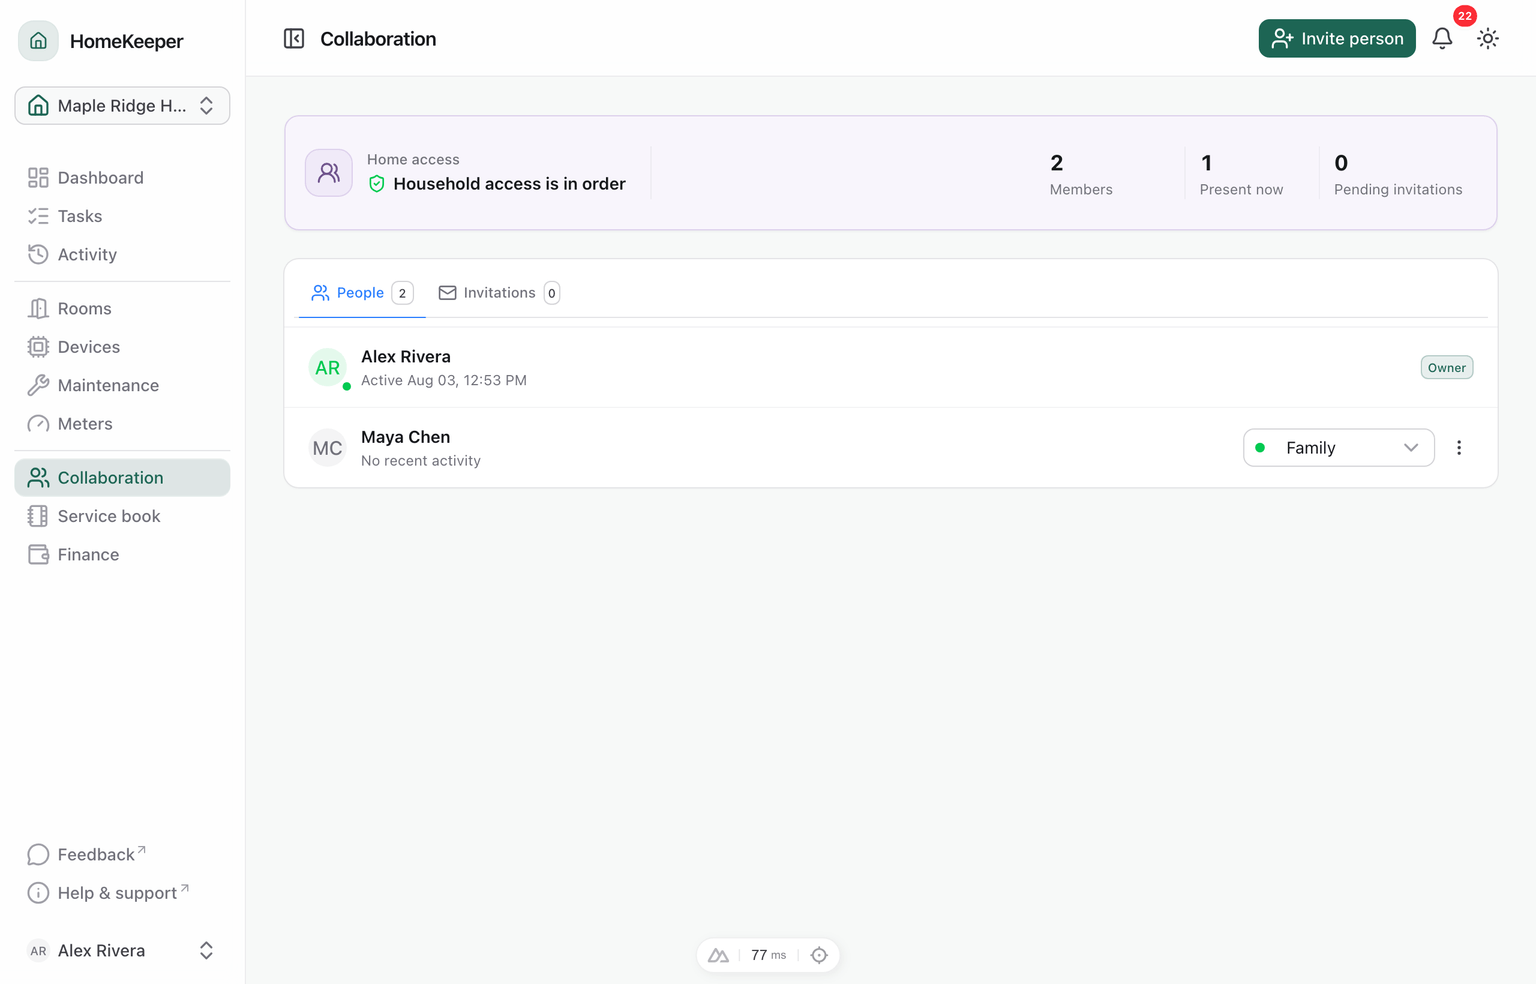The image size is (1536, 984).
Task: Click 'Household access is in order' text
Action: tap(509, 184)
